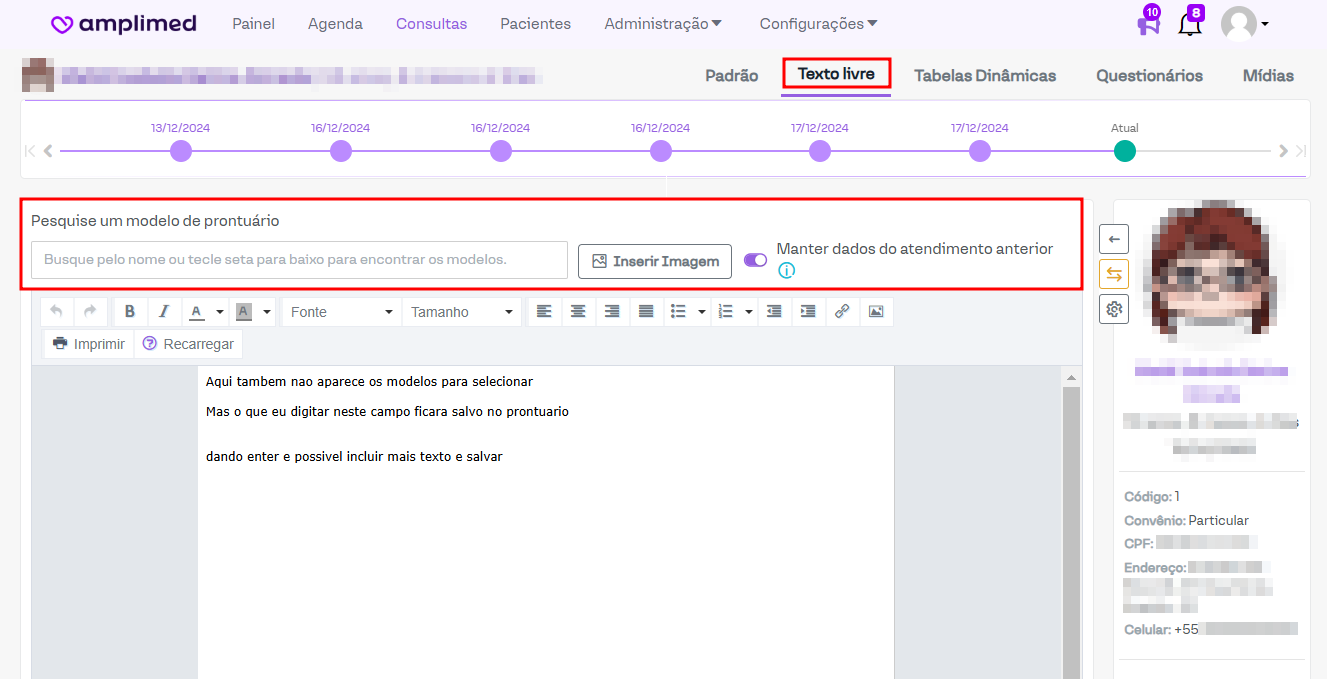The width and height of the screenshot is (1327, 679).
Task: Expand the Administração menu
Action: click(x=663, y=24)
